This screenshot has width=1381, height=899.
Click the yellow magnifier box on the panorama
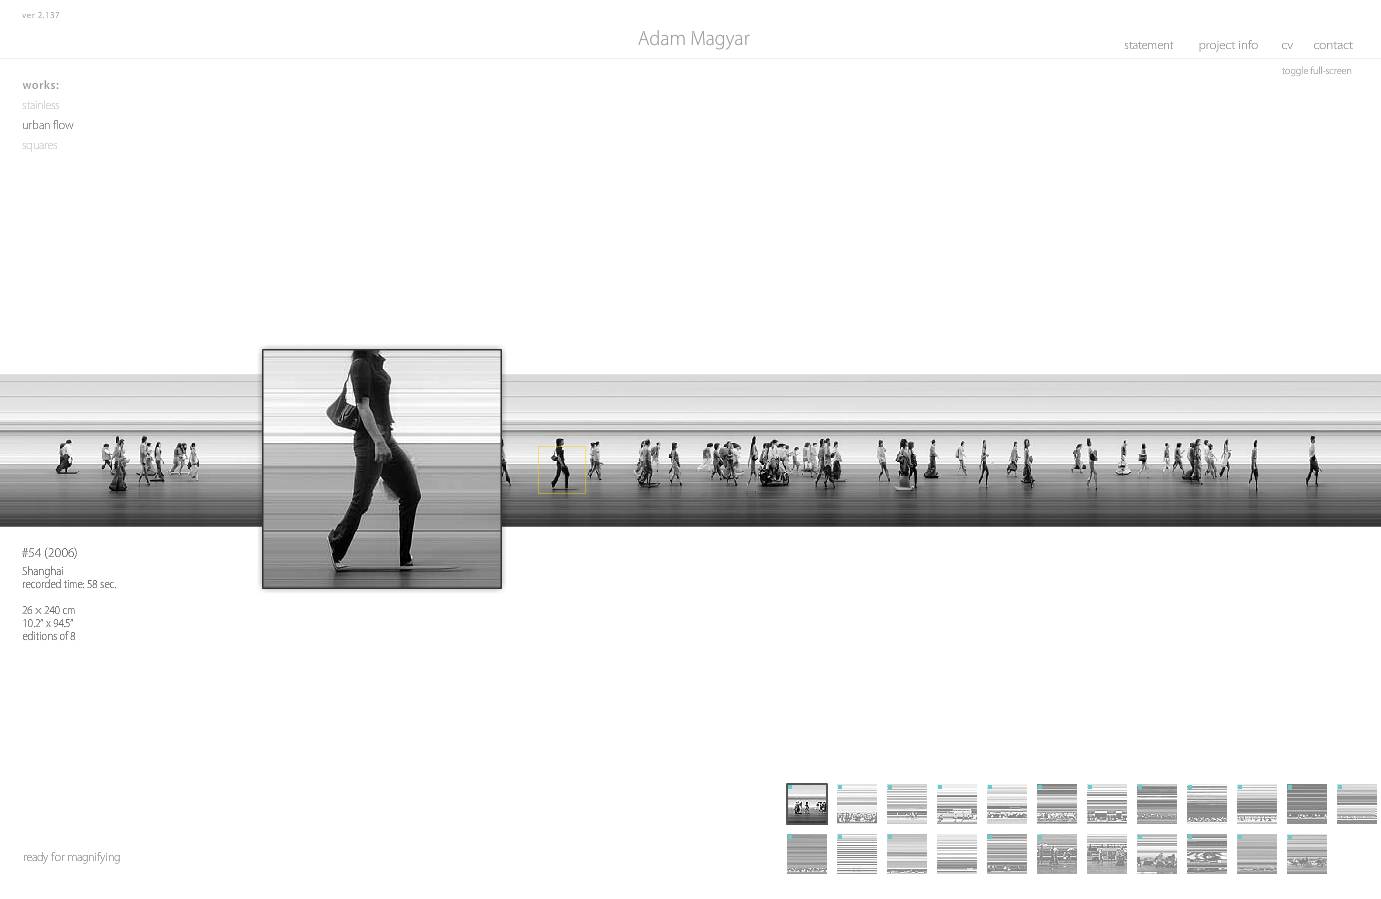point(562,469)
